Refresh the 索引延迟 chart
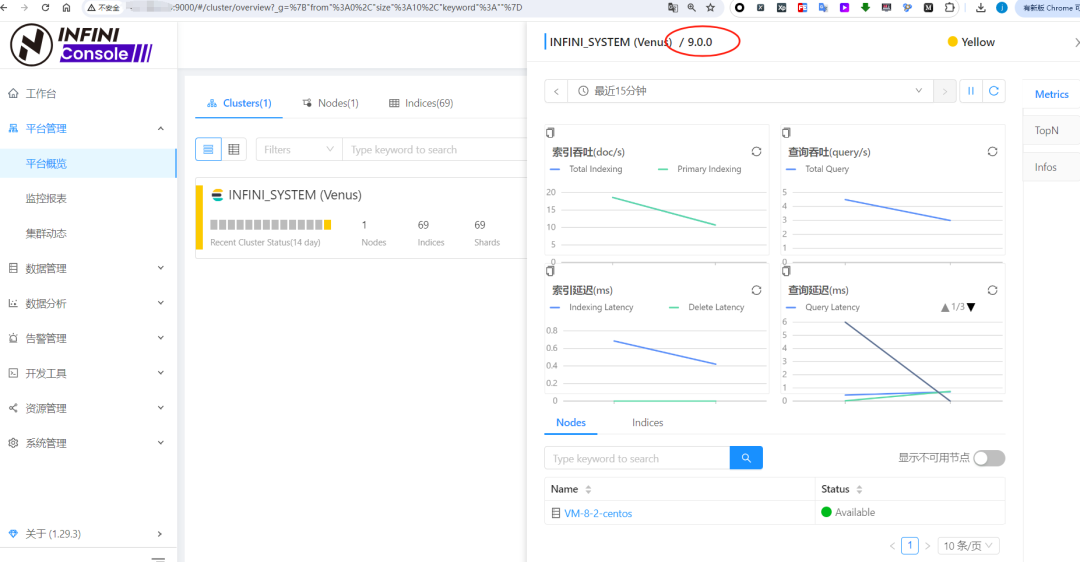This screenshot has height=562, width=1080. [756, 290]
